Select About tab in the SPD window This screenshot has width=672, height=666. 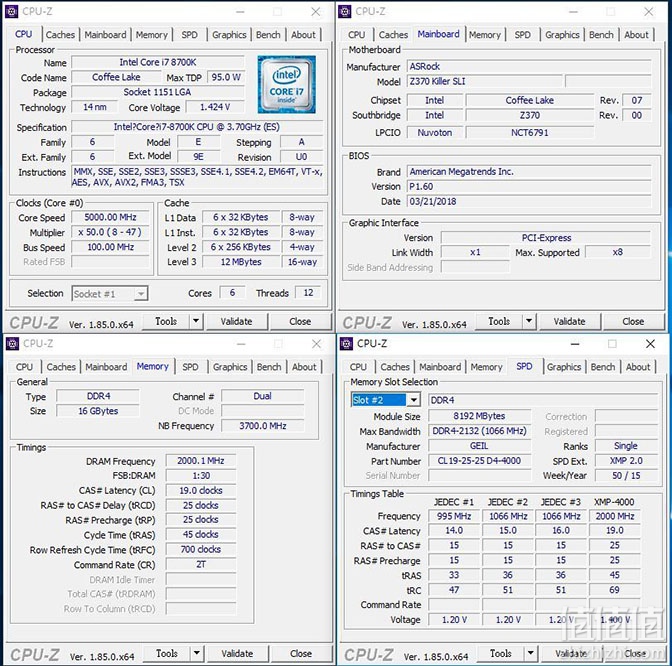click(x=638, y=367)
